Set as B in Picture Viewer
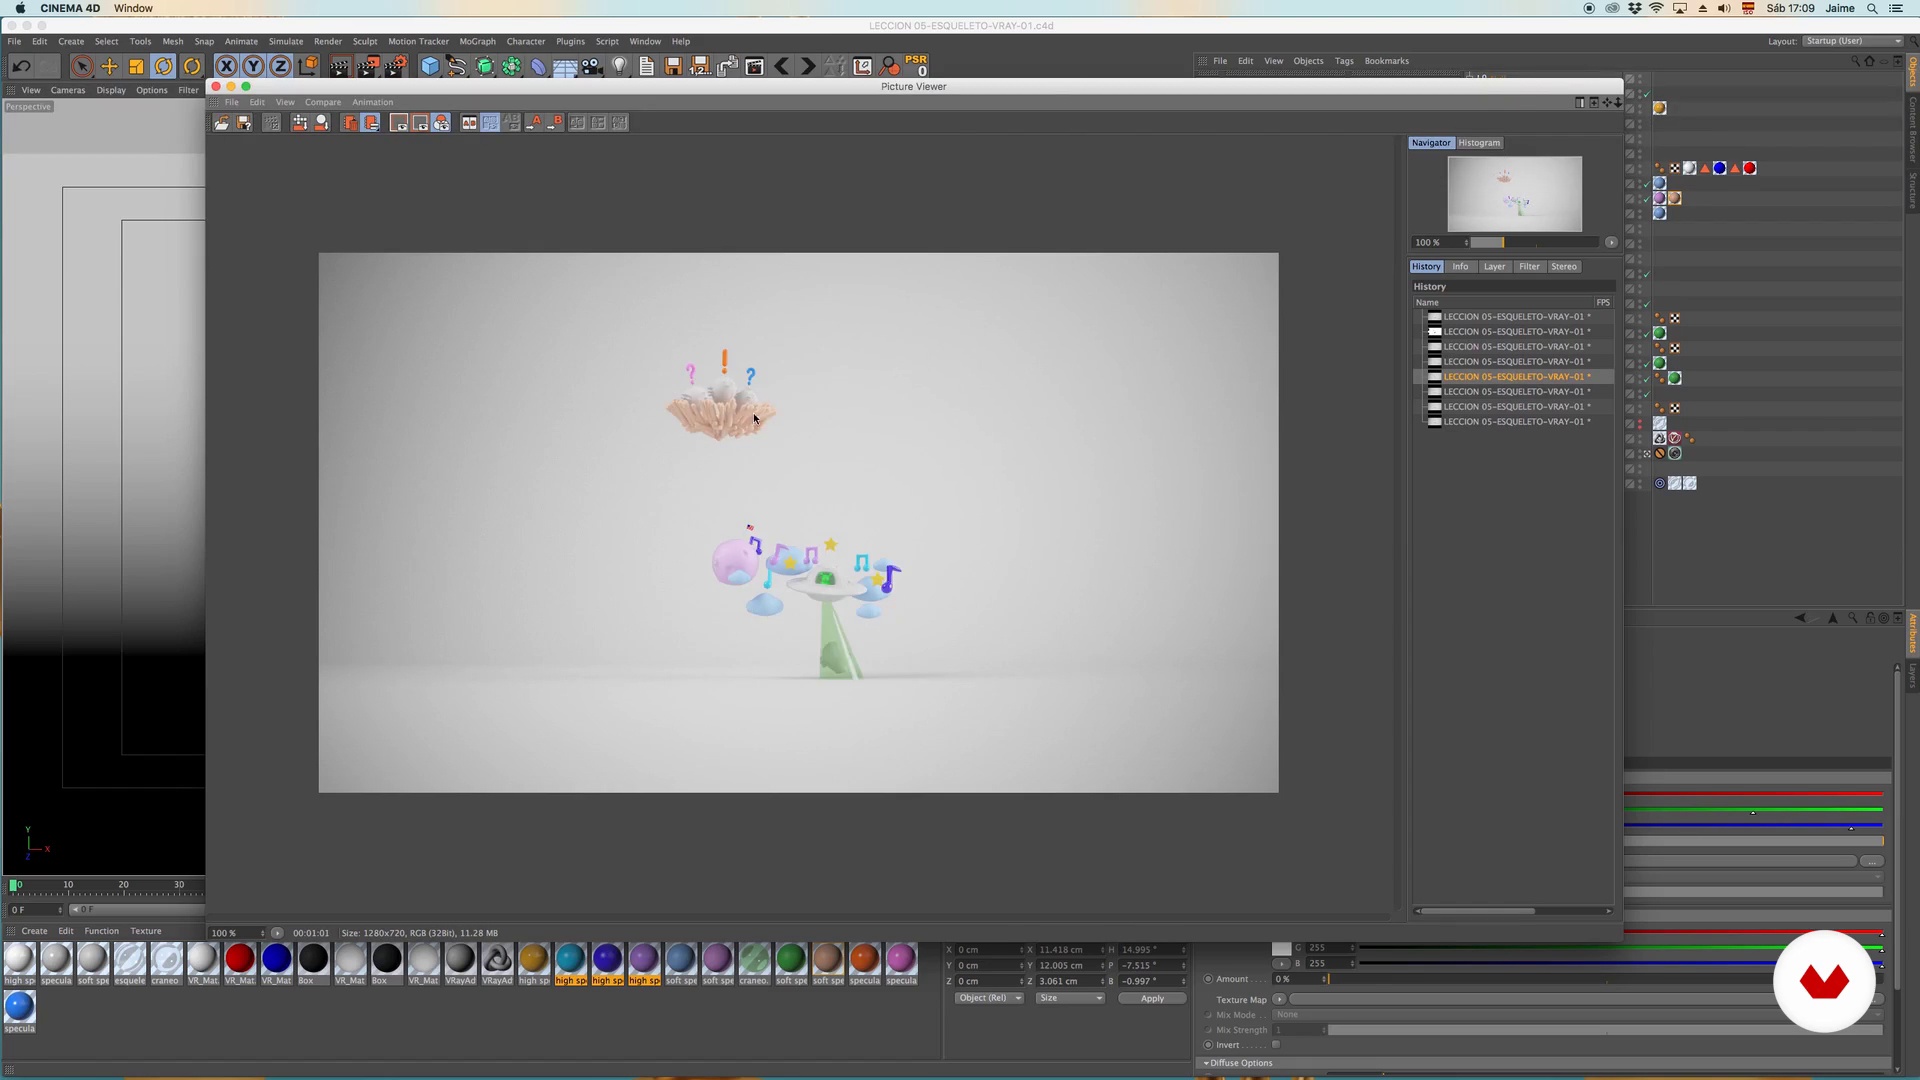1920x1080 pixels. (556, 123)
